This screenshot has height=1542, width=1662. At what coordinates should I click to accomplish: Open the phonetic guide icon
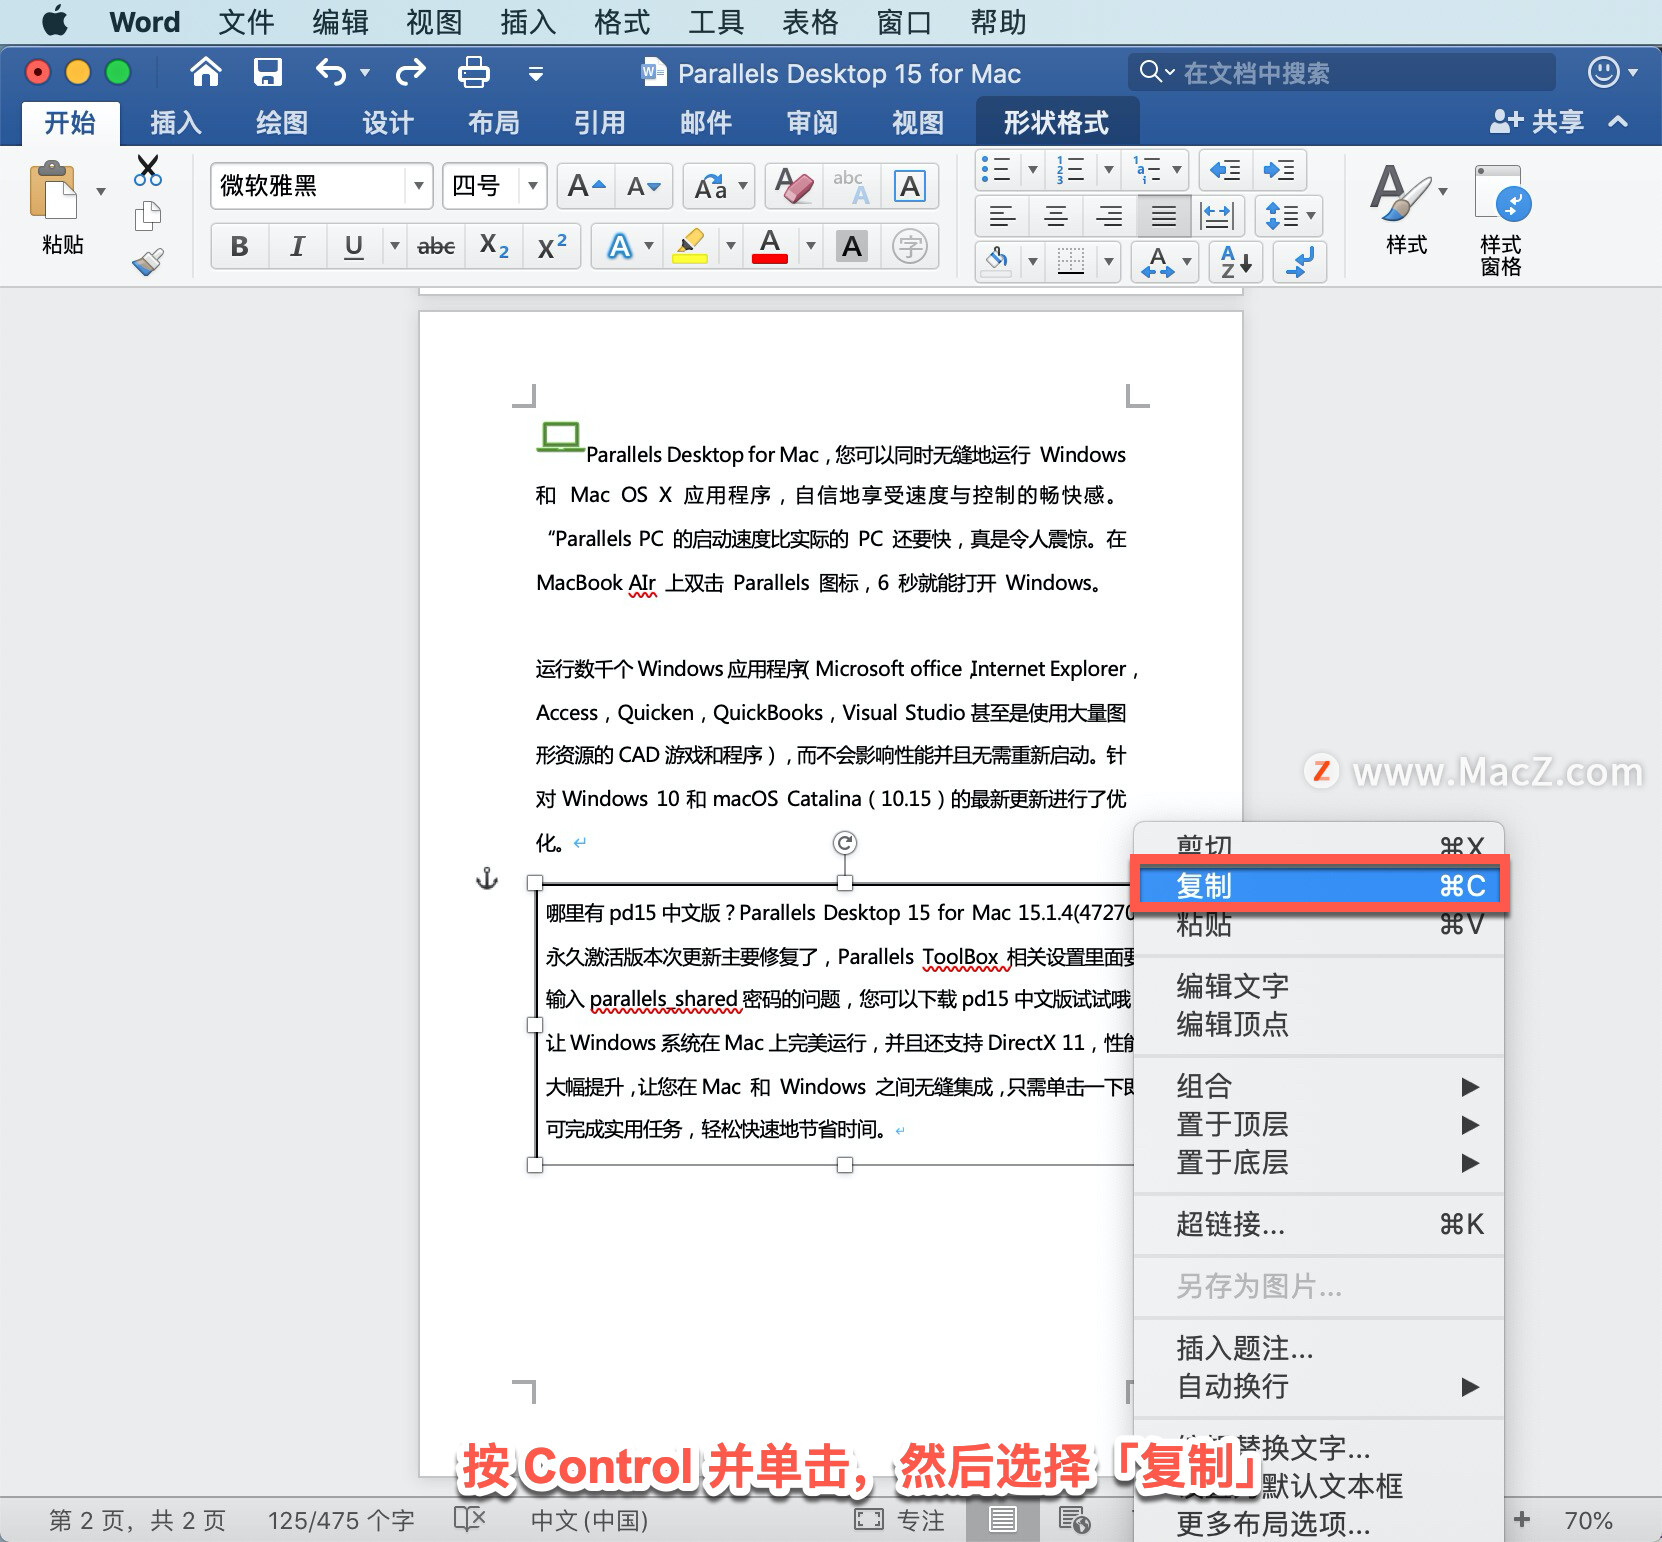point(910,246)
